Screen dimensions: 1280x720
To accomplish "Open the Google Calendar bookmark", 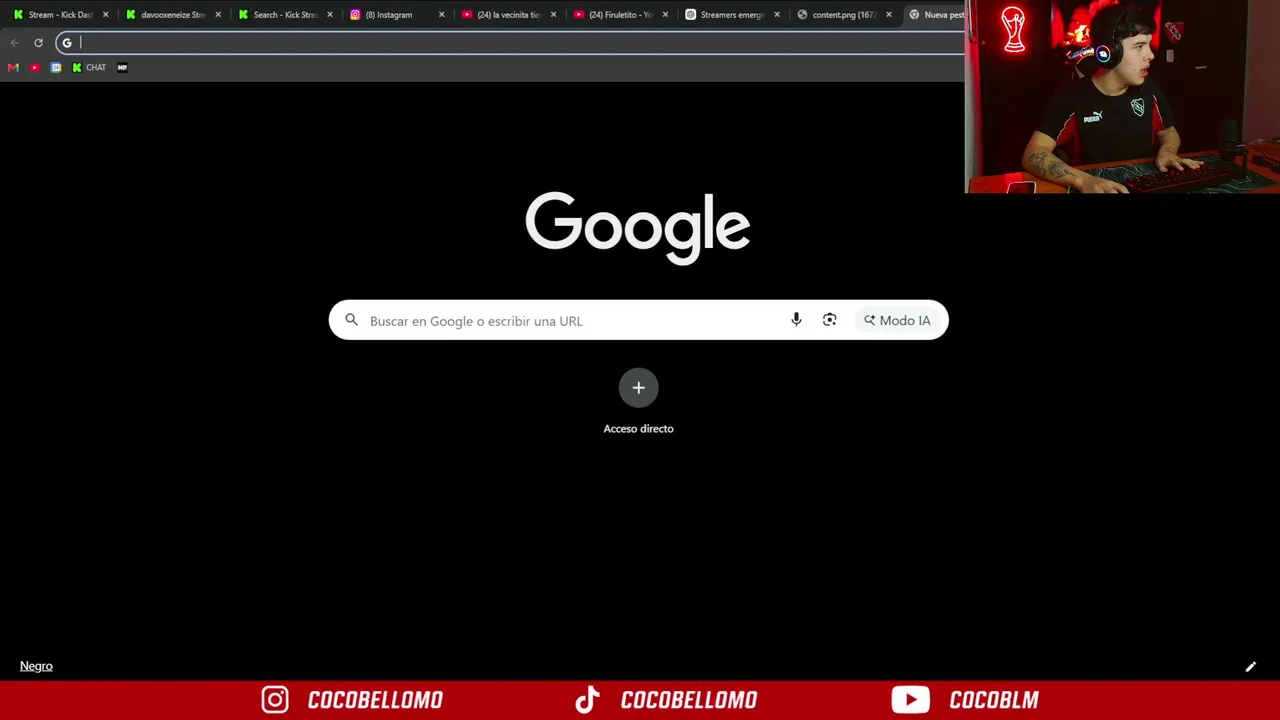I will point(56,68).
